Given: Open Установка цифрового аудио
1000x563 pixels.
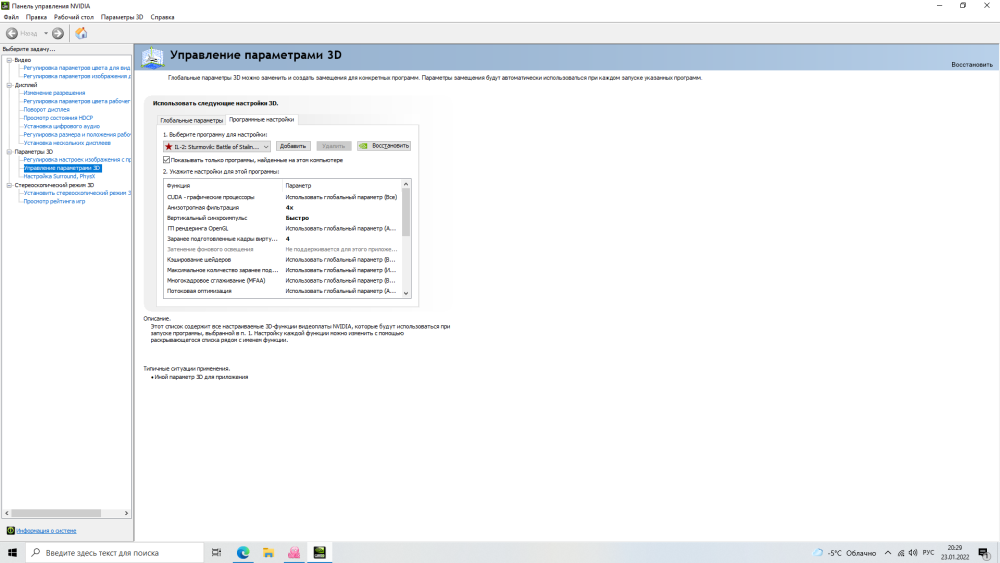Looking at the screenshot, I should (x=61, y=126).
